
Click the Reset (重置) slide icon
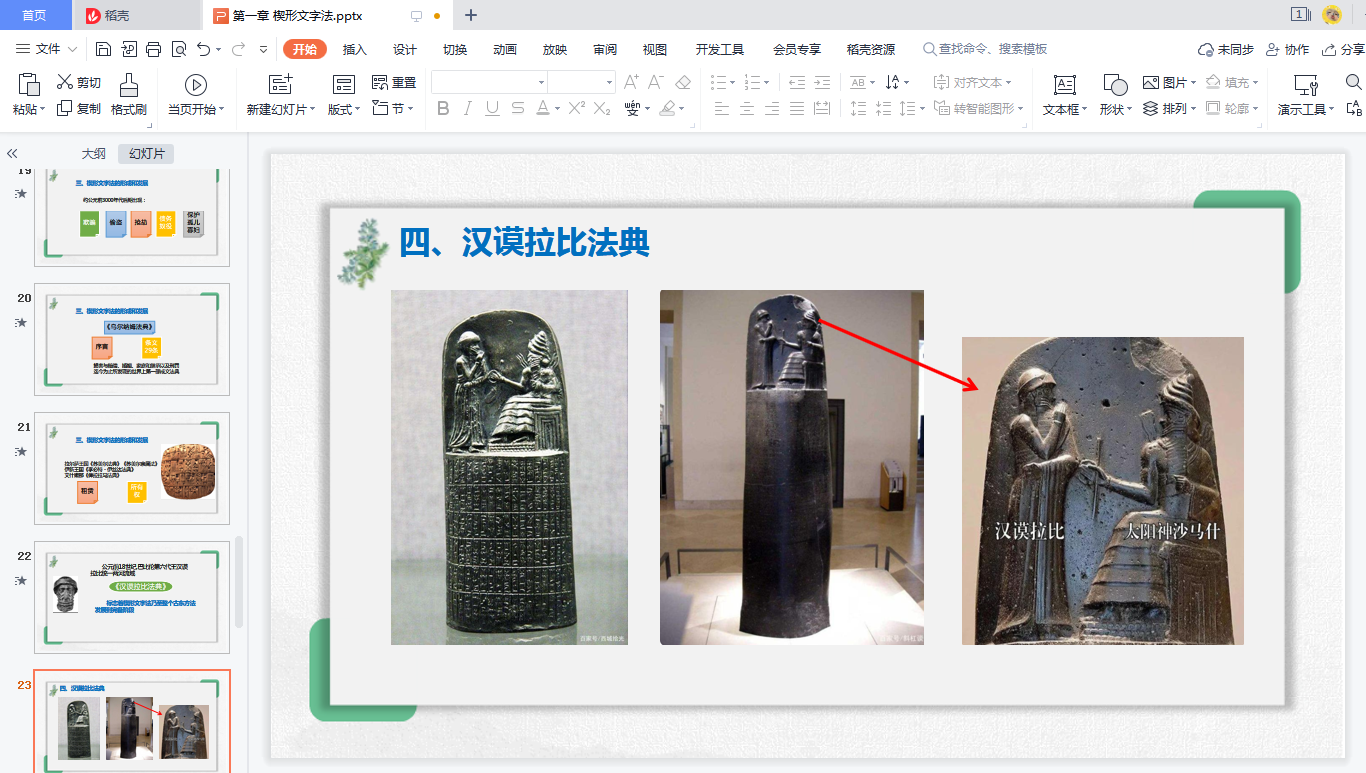click(x=380, y=82)
